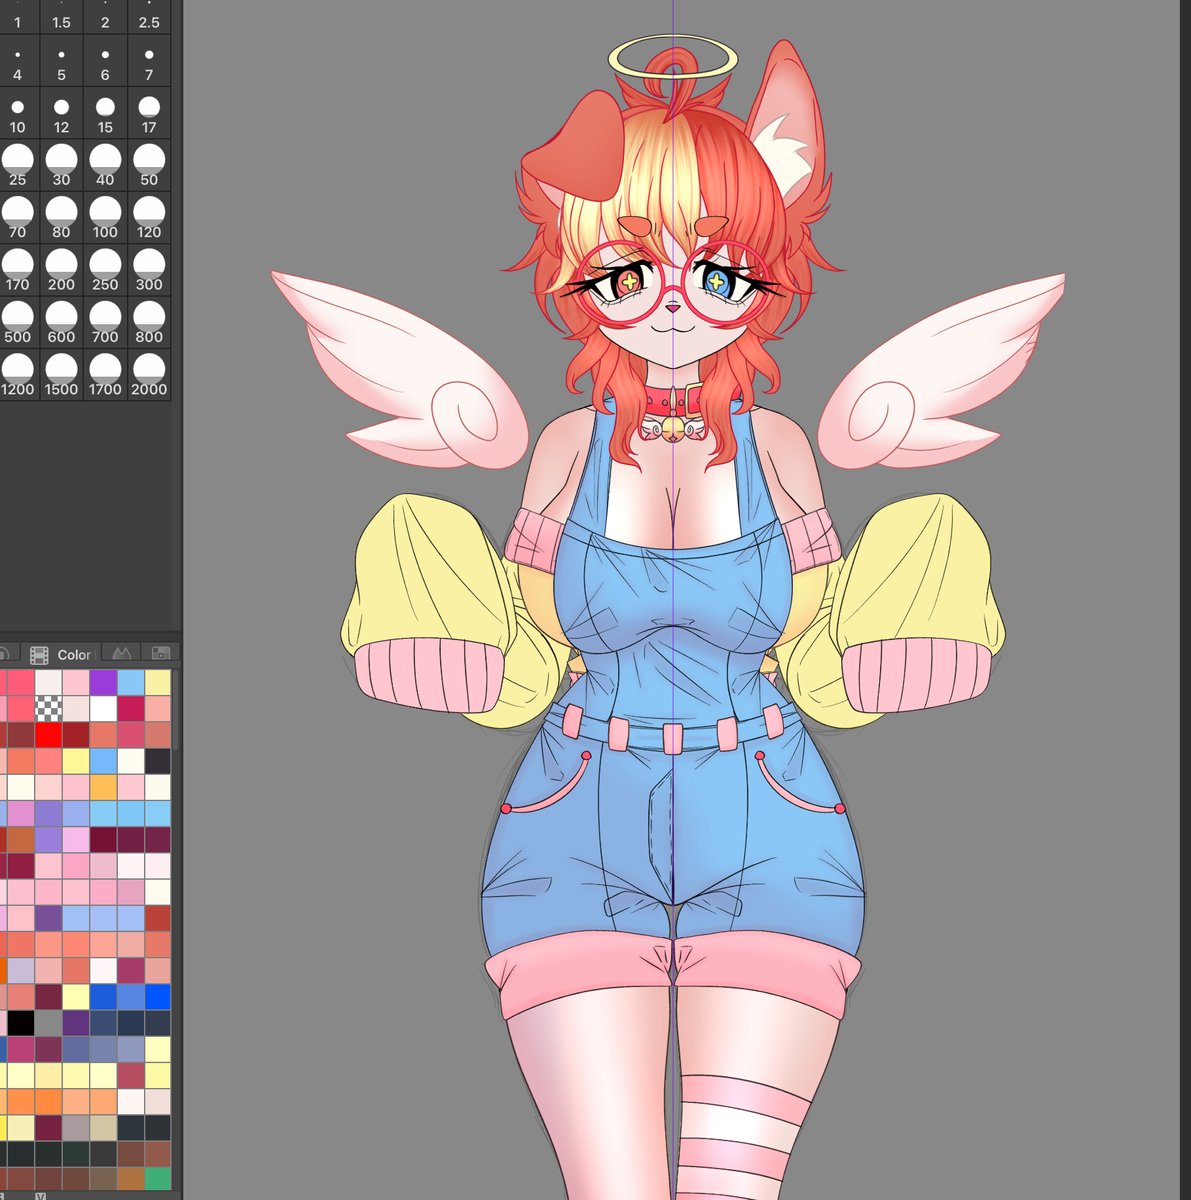This screenshot has width=1191, height=1200.
Task: Switch brush size to 120
Action: pos(149,216)
